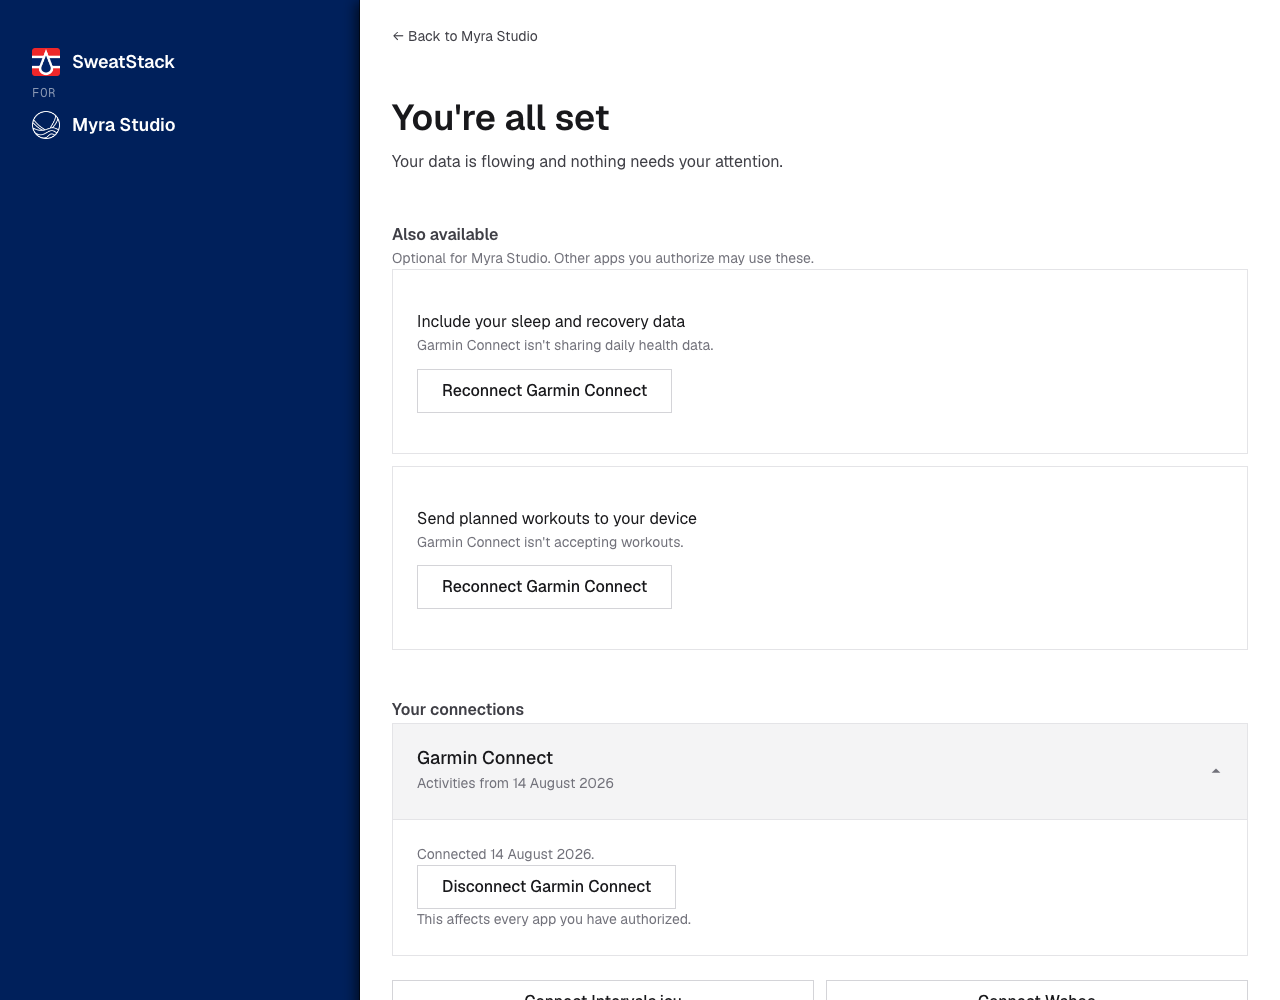Reconnect Garmin Connect for sleep and recovery data
The width and height of the screenshot is (1280, 1000).
tap(544, 391)
